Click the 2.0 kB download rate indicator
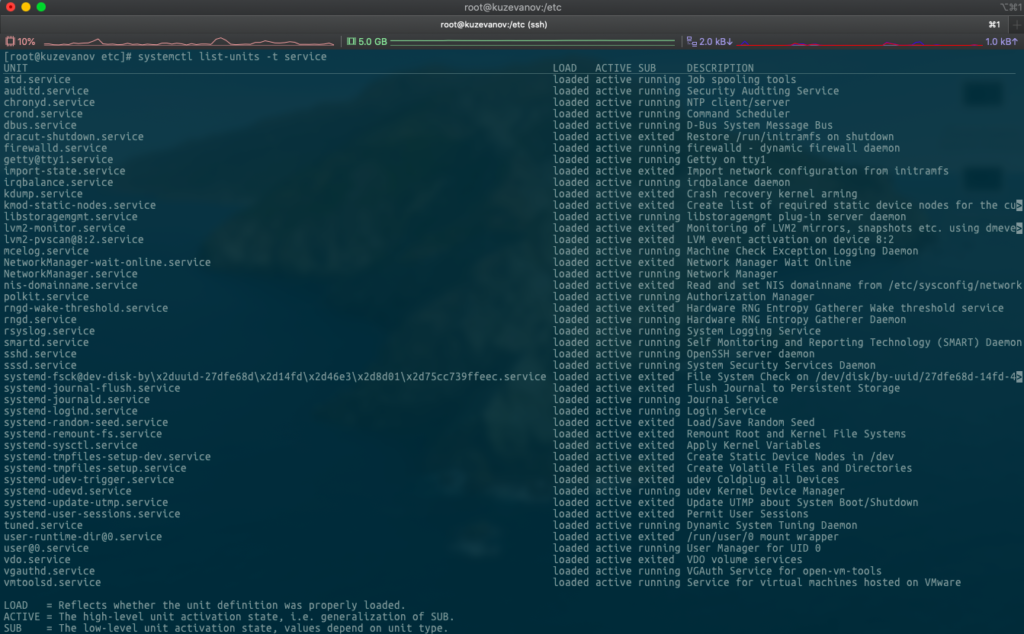 [716, 42]
